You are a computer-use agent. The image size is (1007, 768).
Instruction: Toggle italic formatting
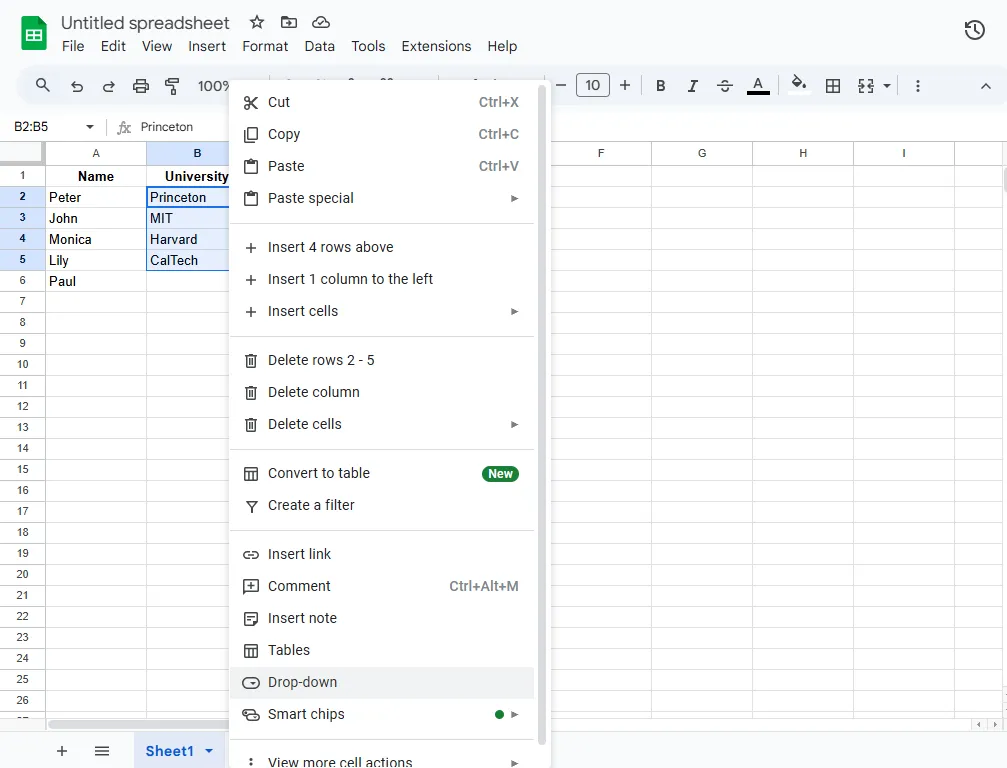click(692, 86)
